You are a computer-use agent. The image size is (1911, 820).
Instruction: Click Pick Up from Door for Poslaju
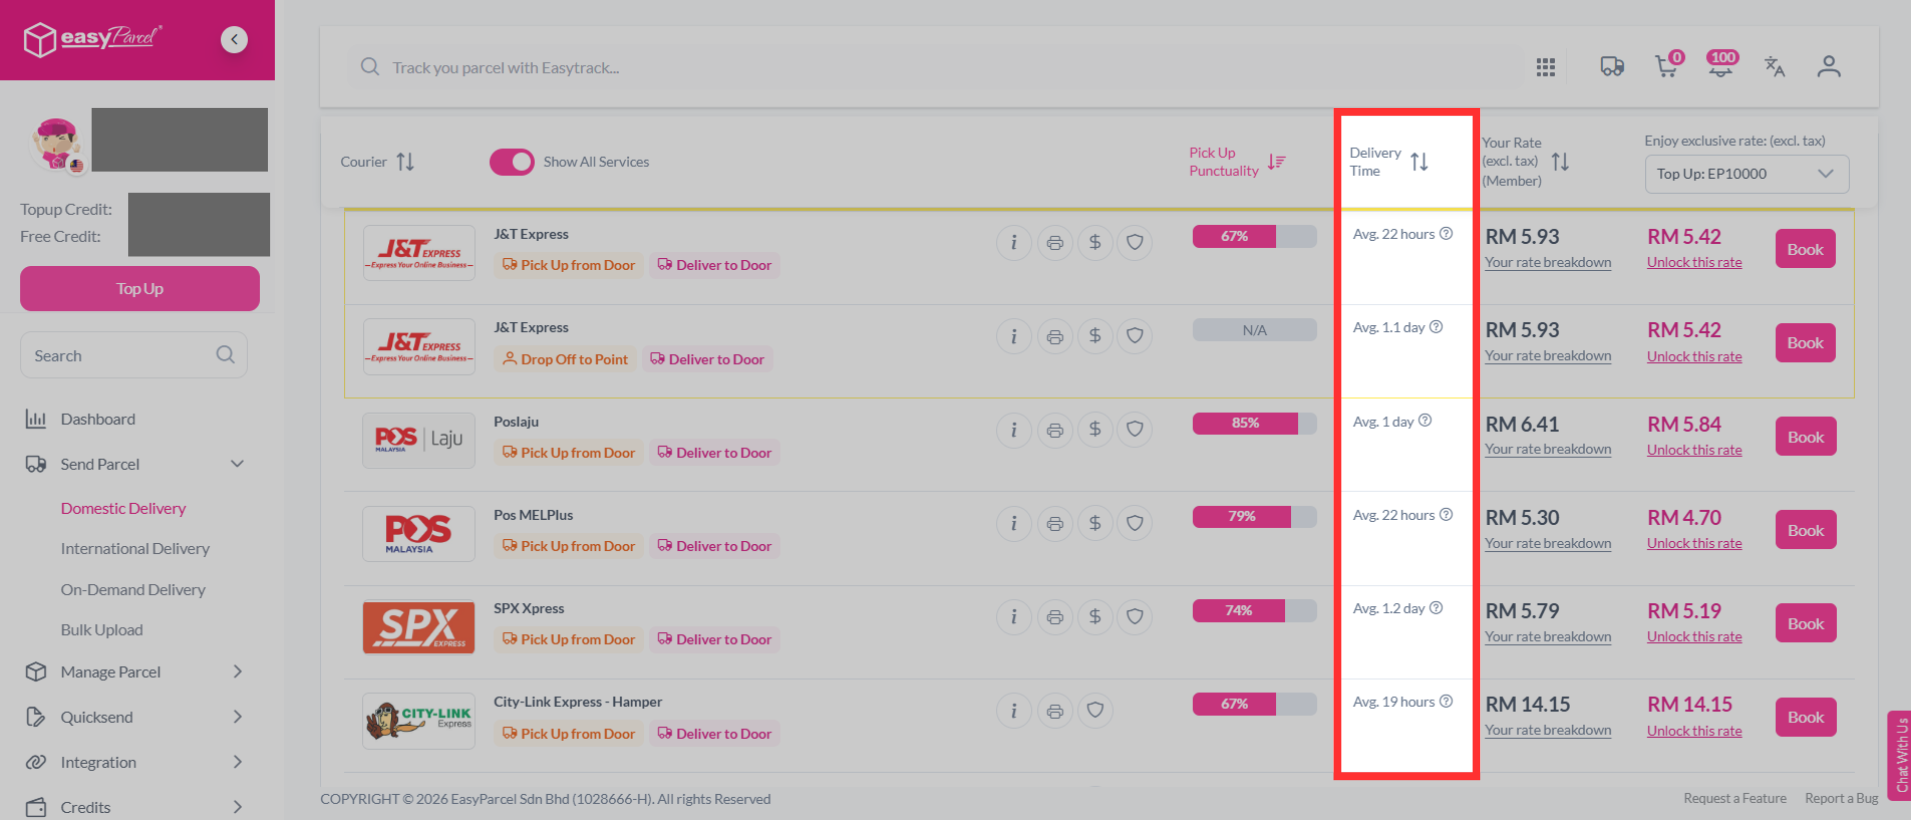pyautogui.click(x=568, y=452)
